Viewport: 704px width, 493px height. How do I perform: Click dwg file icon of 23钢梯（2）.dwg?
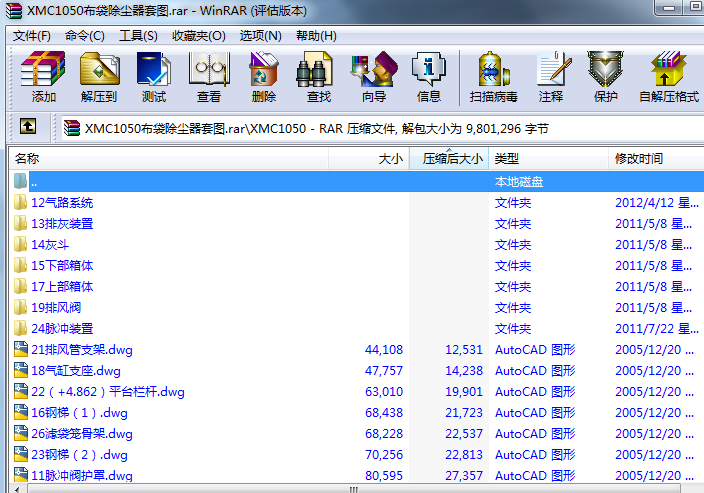pos(21,454)
